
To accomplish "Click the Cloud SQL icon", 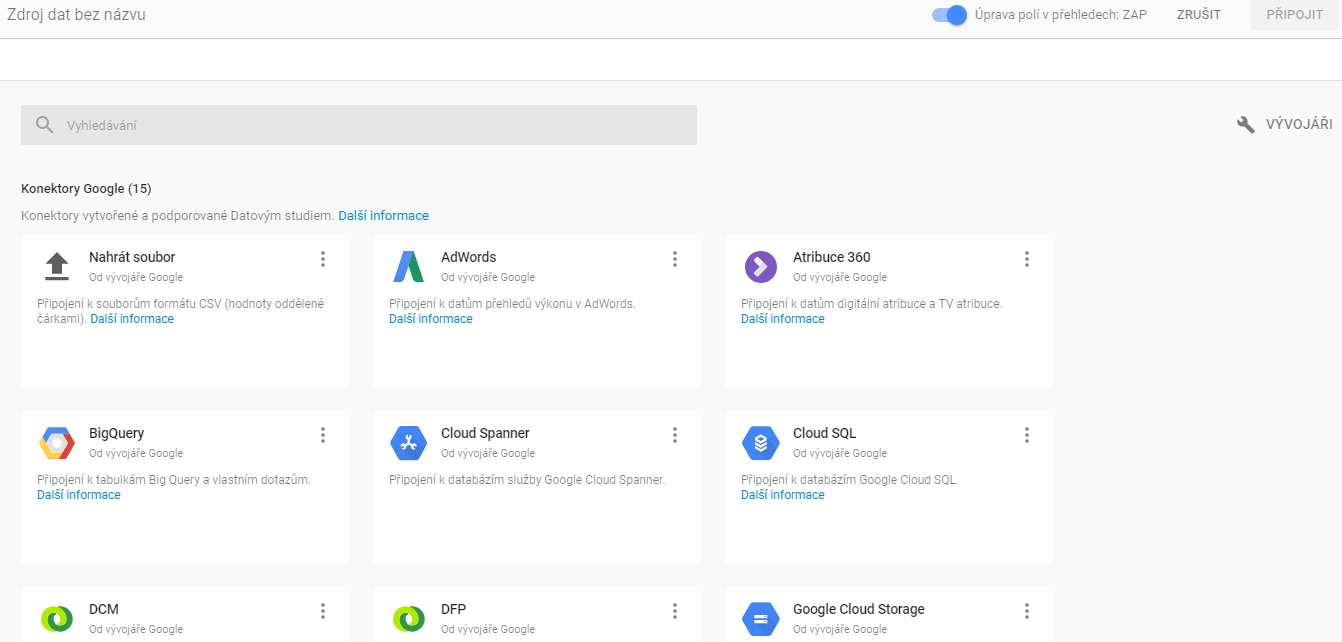I will (761, 443).
